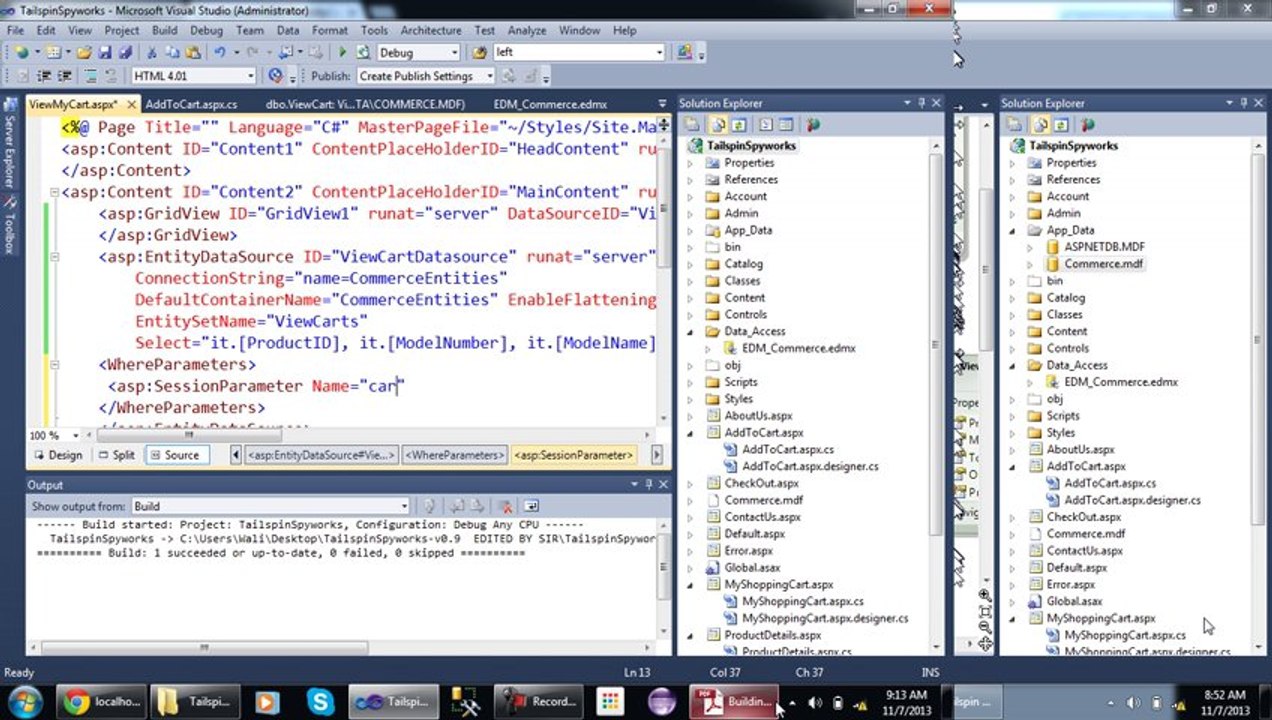Expand Catalog folder in left Solution Explorer
The width and height of the screenshot is (1272, 720).
click(690, 264)
